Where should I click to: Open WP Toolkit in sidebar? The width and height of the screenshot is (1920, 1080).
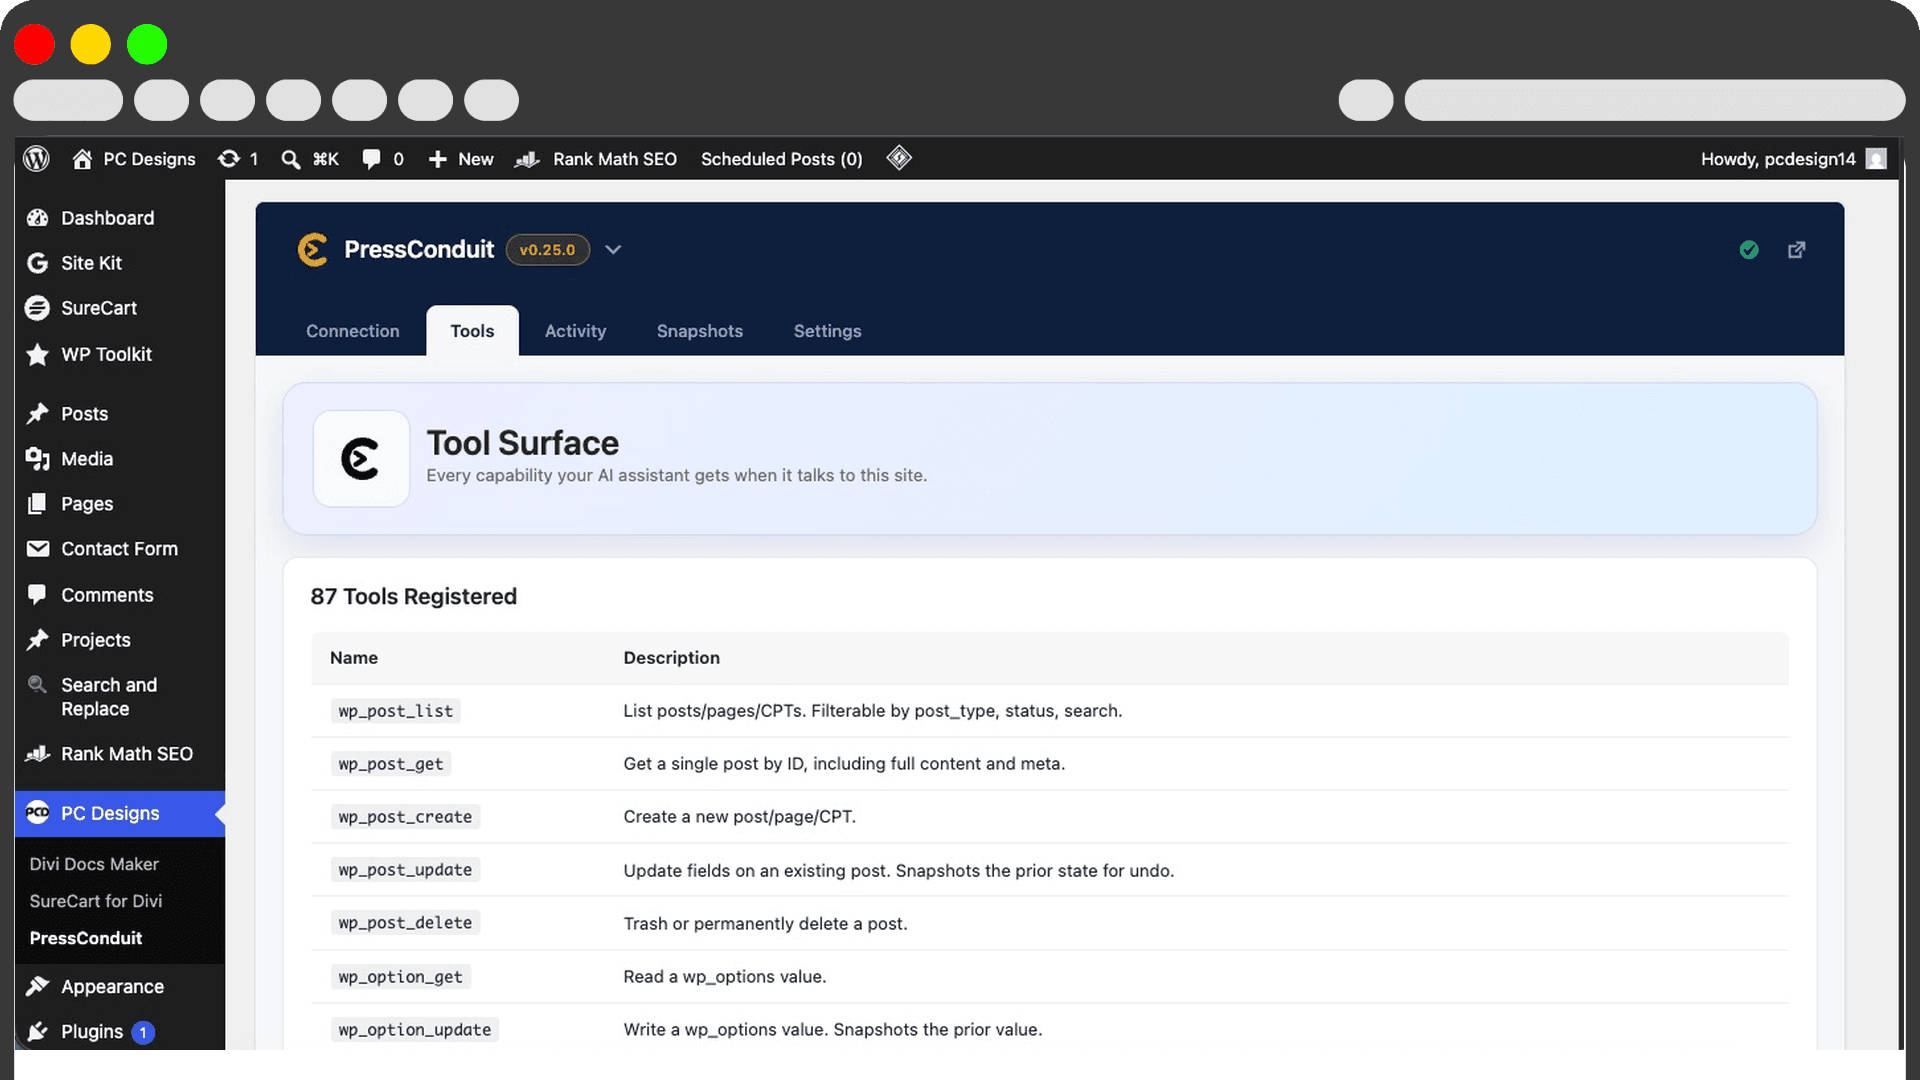coord(106,354)
